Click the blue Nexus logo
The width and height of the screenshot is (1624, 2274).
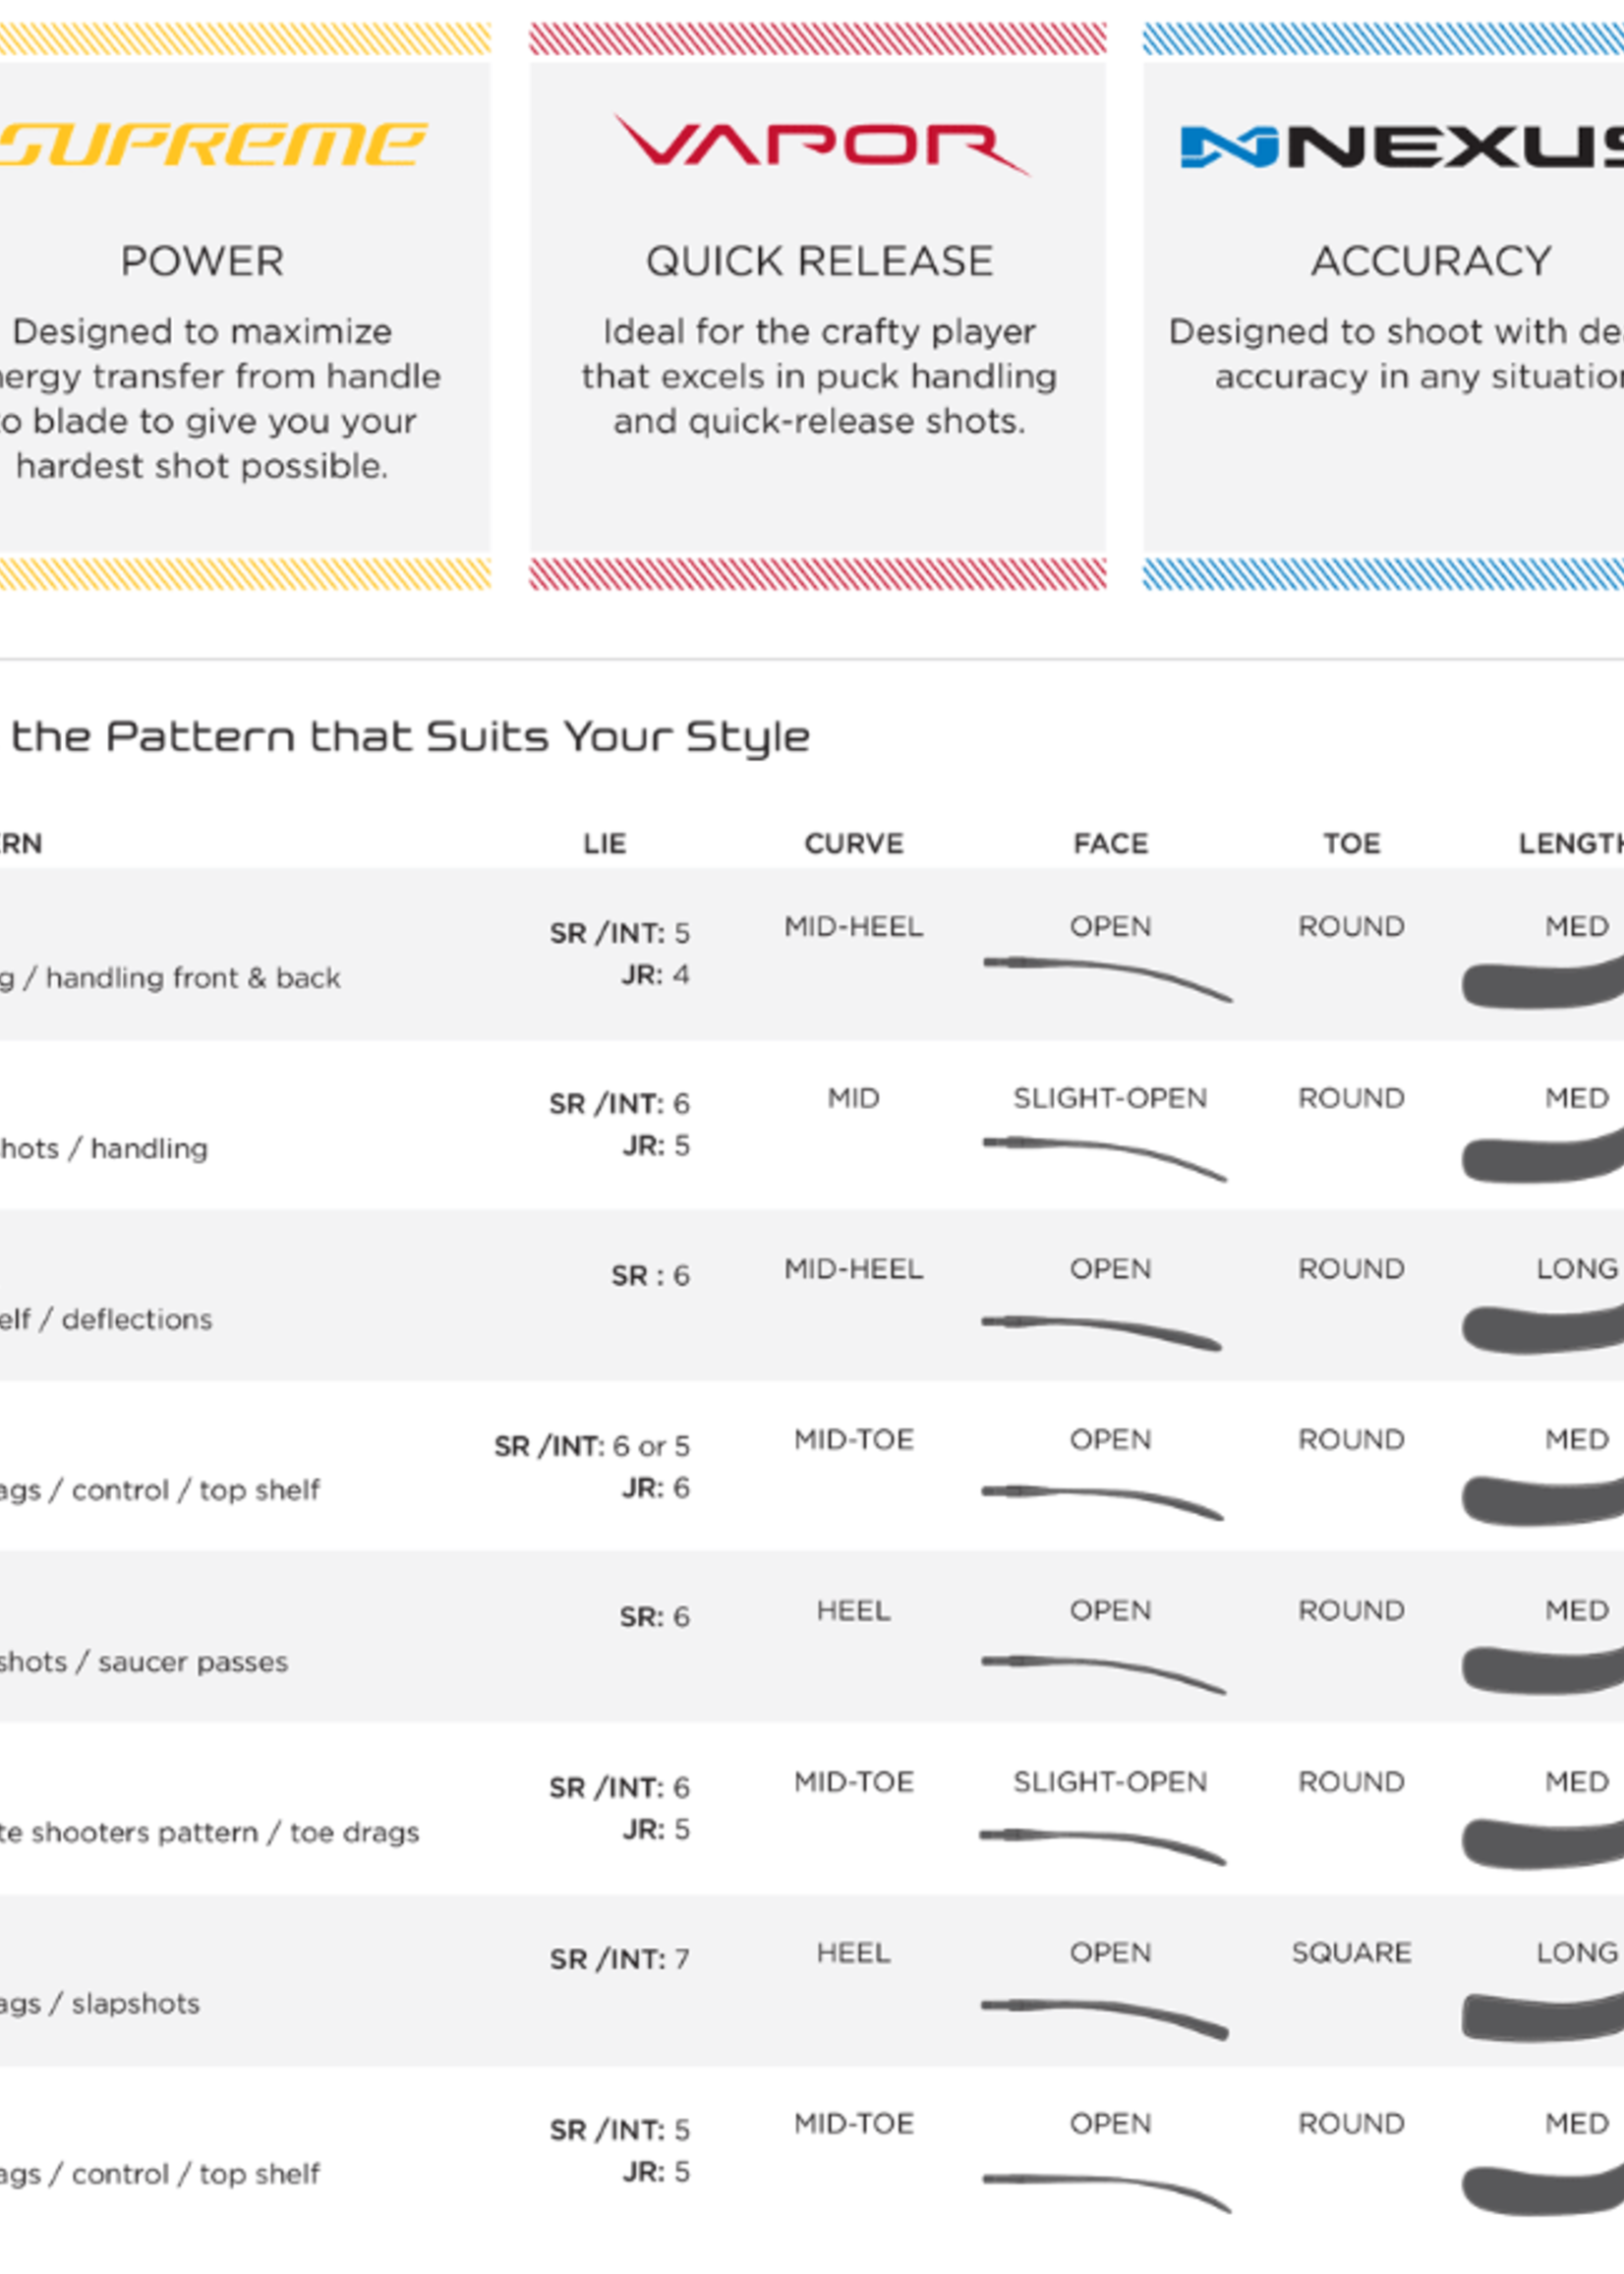tap(1402, 147)
